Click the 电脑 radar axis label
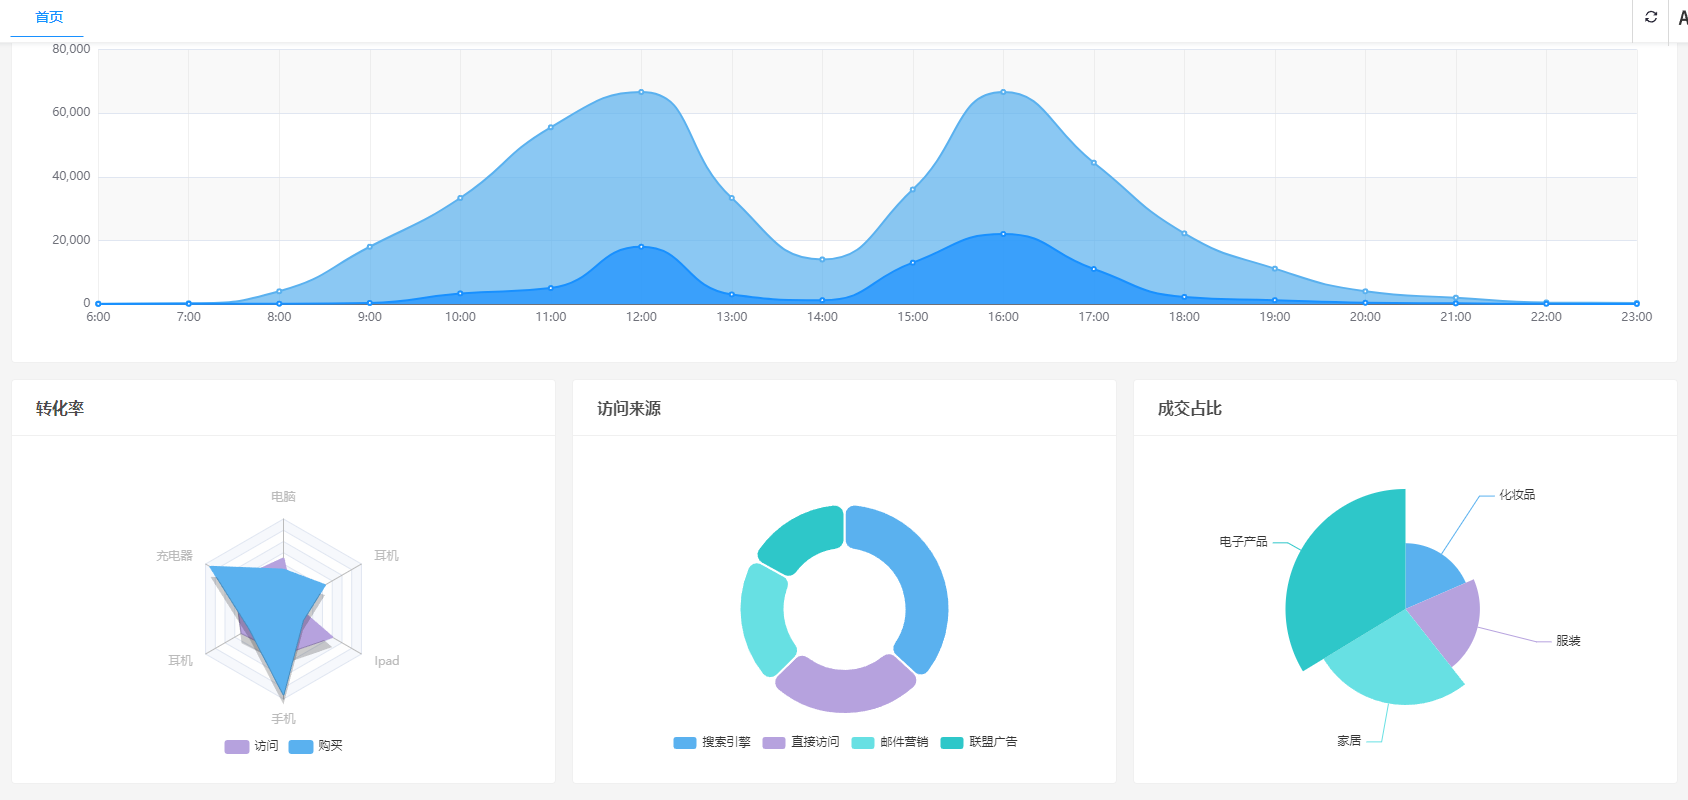This screenshot has width=1688, height=800. click(x=283, y=496)
